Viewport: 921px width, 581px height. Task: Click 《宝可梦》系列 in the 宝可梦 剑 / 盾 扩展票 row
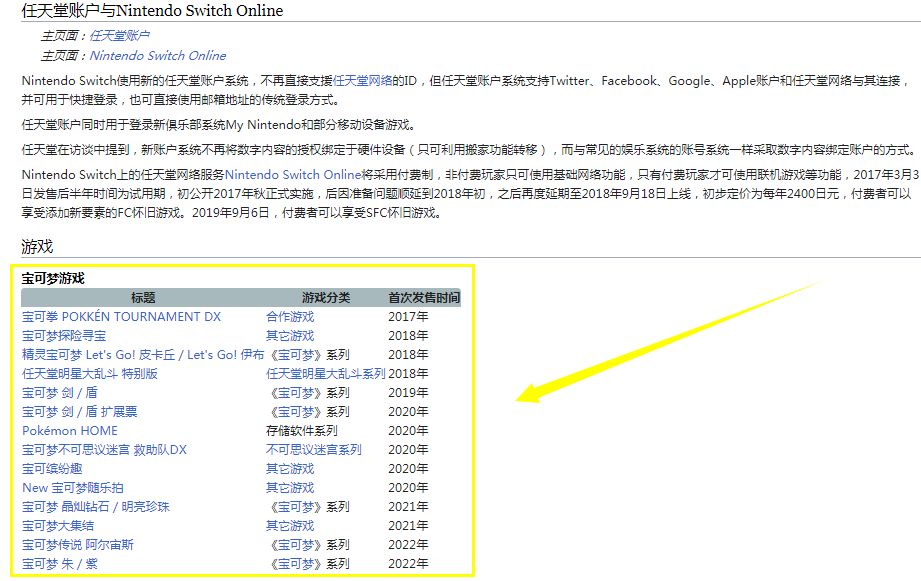tap(310, 412)
